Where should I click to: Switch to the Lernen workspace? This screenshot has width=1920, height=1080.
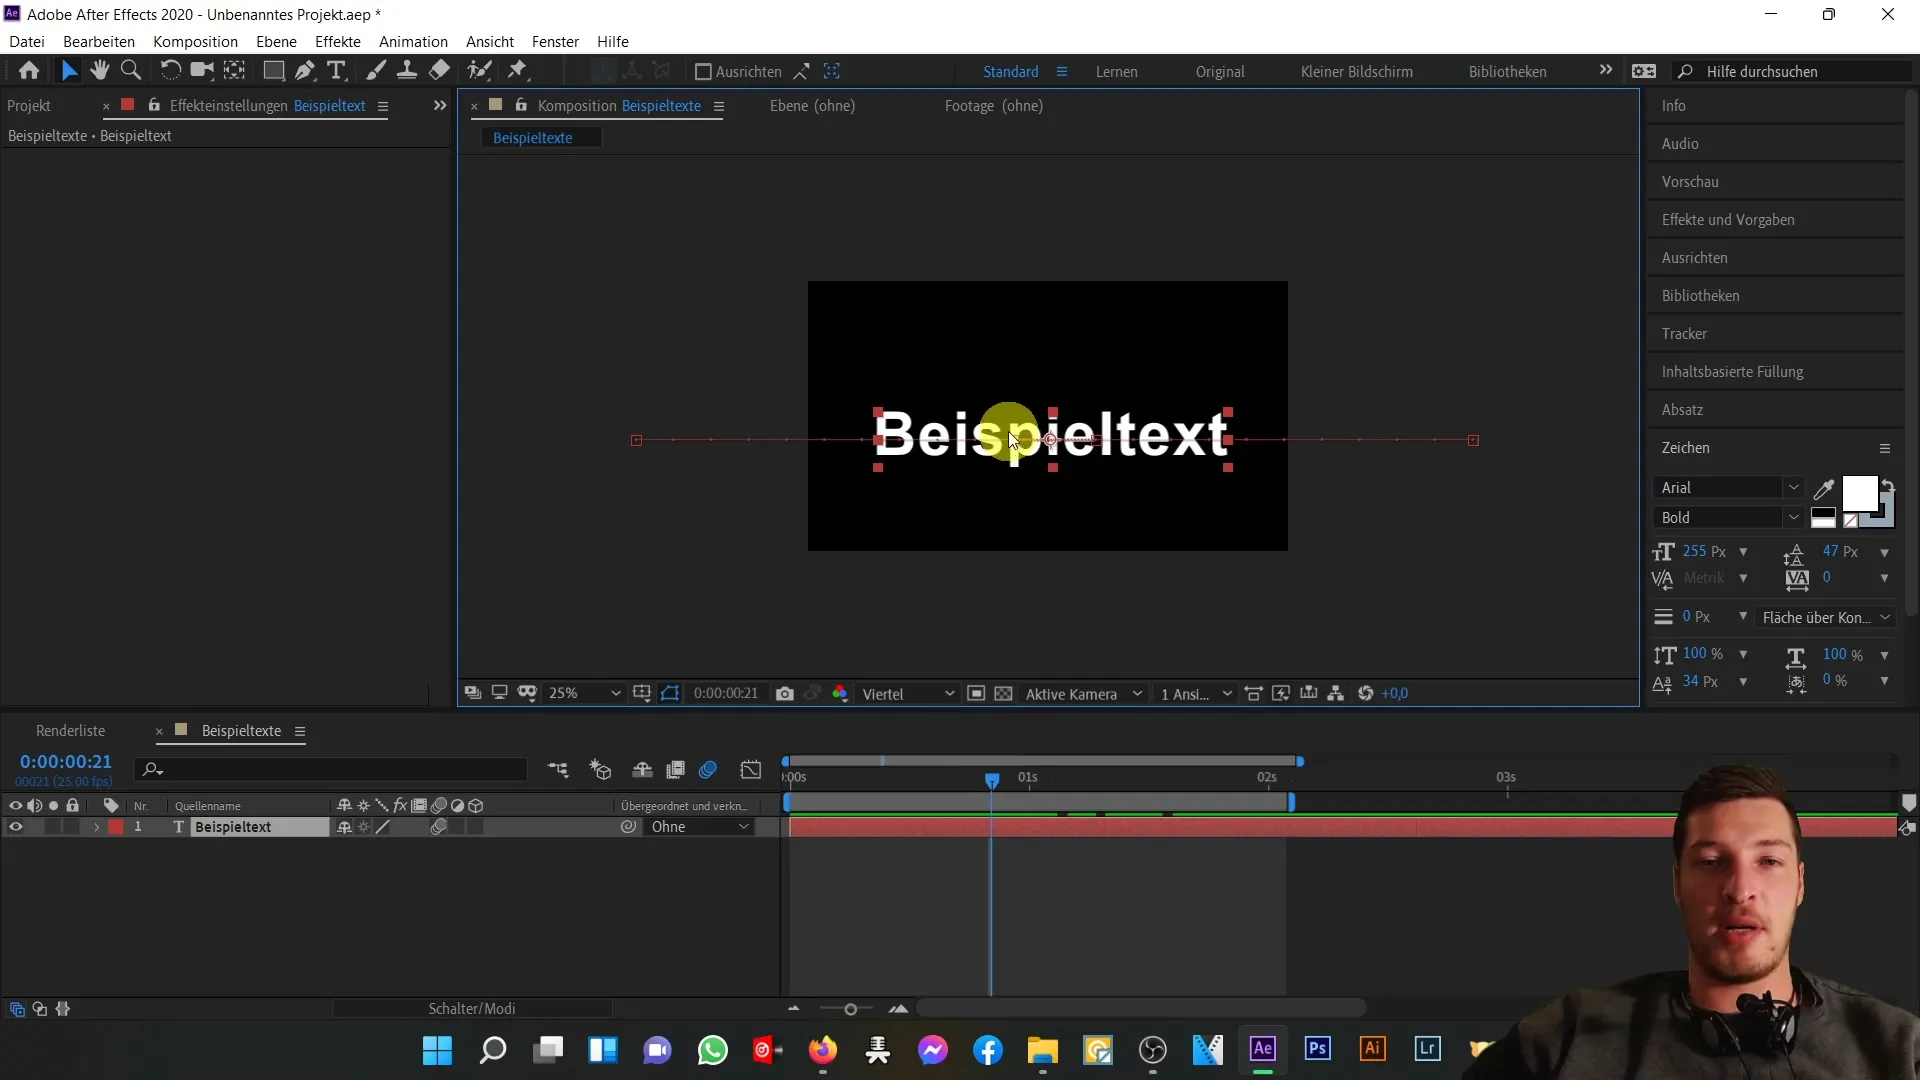coord(1116,72)
